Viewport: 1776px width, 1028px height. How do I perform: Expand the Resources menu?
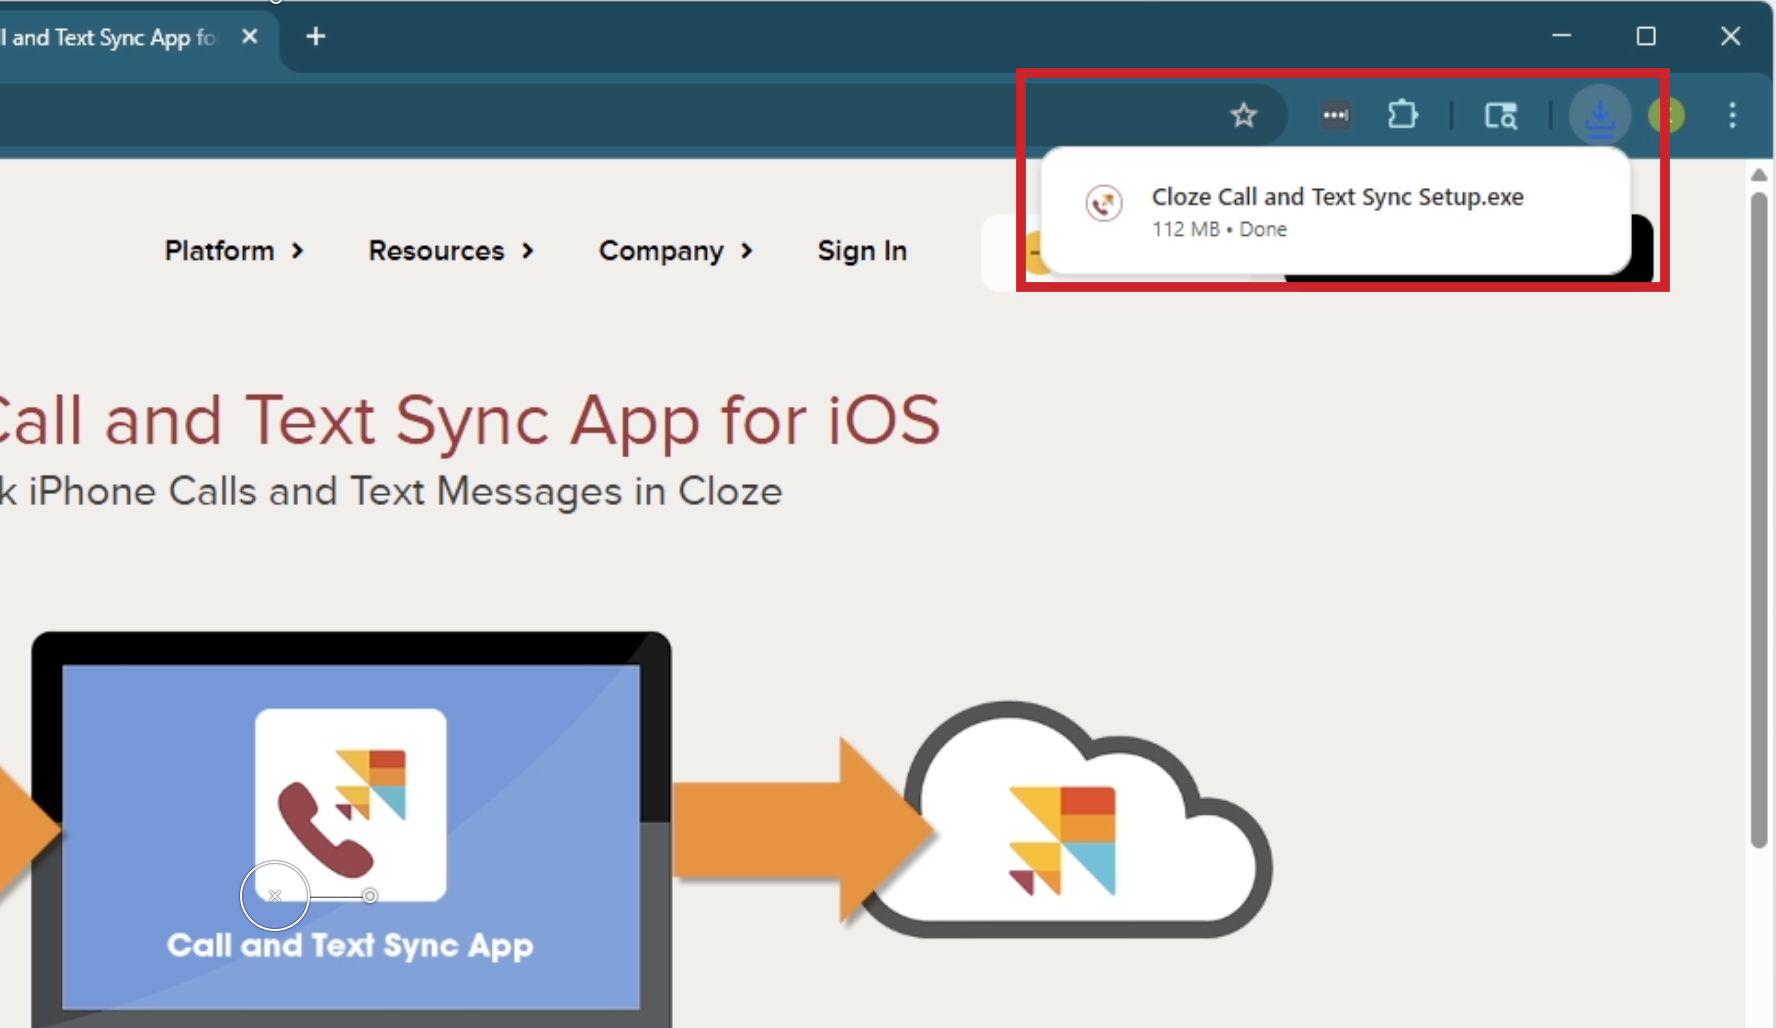click(451, 250)
